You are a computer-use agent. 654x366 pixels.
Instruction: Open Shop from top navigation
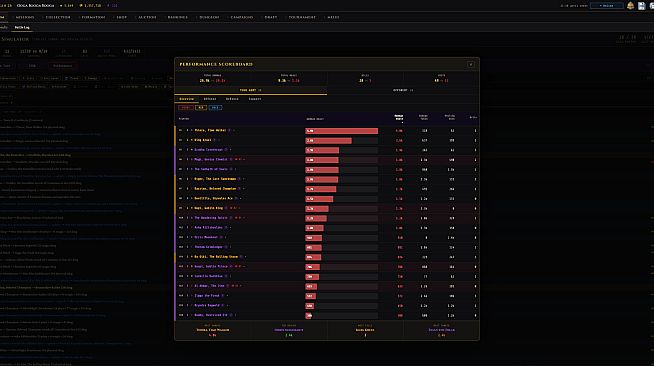coord(121,18)
